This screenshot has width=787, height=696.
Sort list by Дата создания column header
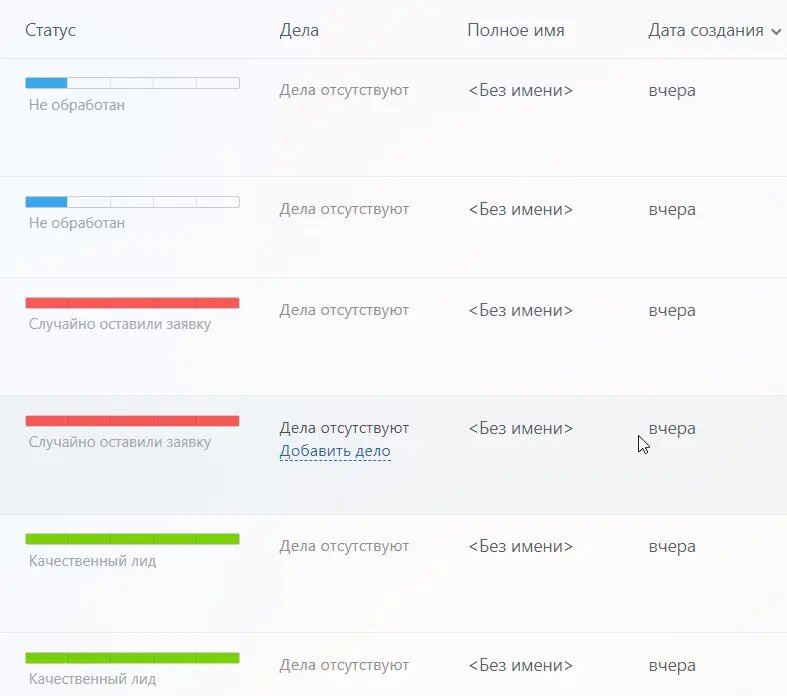click(705, 31)
